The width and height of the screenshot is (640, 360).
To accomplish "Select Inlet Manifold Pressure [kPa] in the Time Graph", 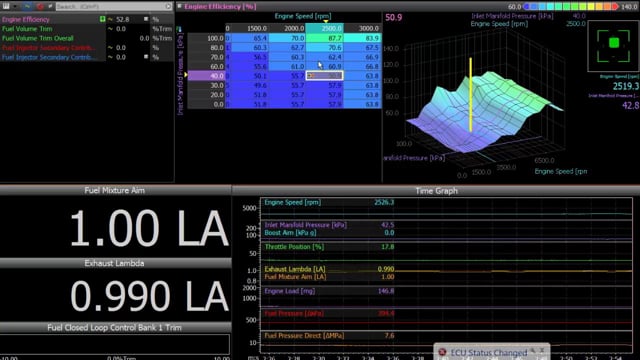I will 305,225.
